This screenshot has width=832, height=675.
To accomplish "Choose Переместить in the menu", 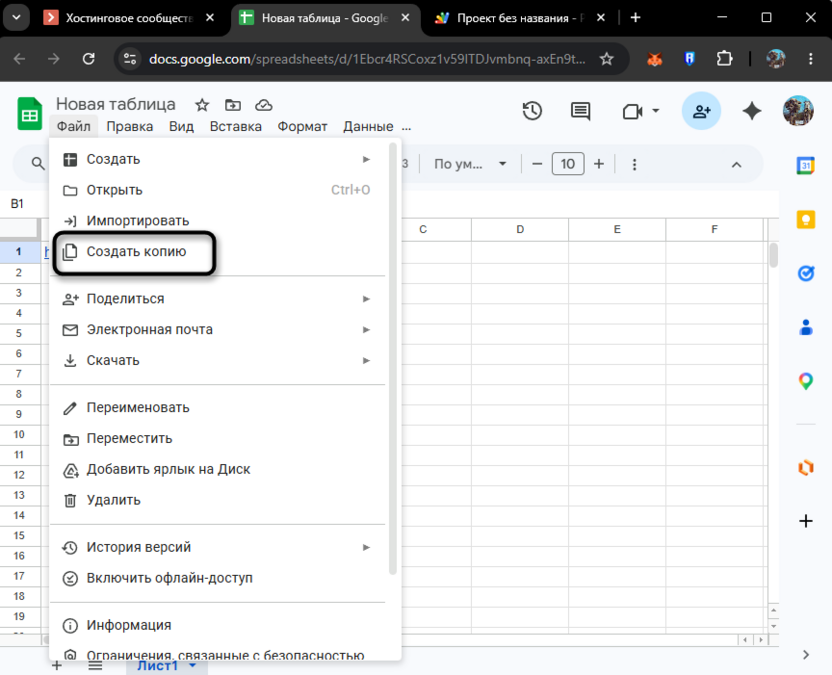I will pyautogui.click(x=217, y=438).
